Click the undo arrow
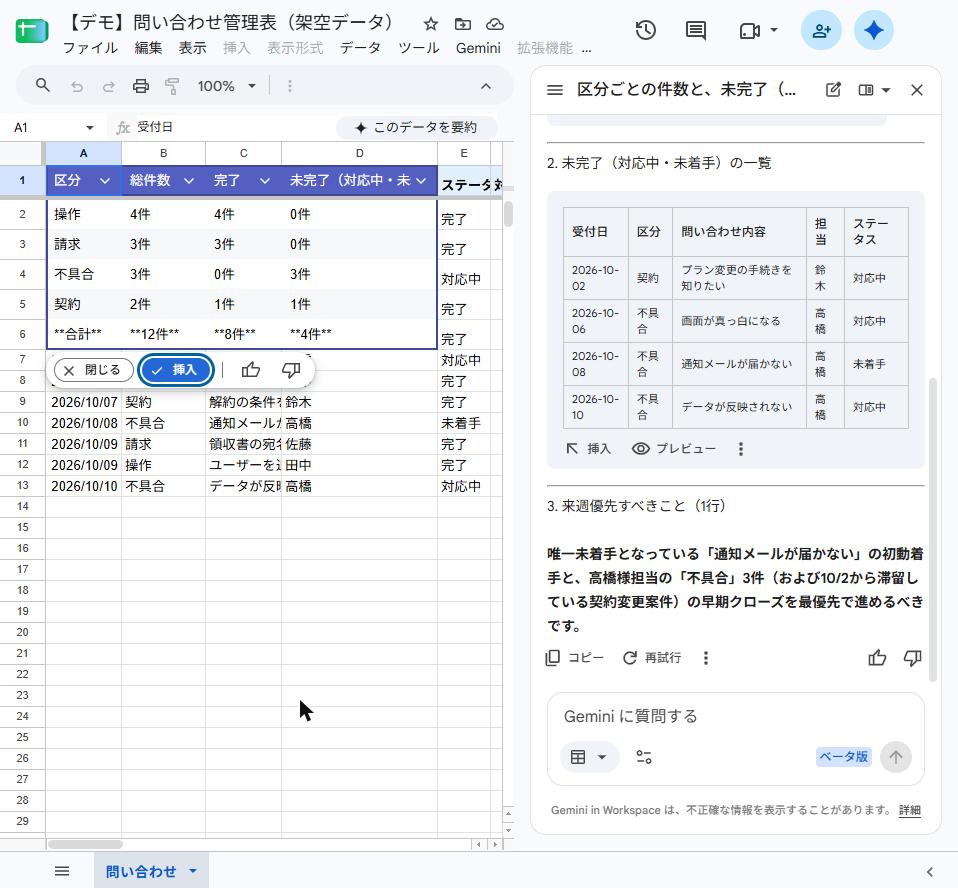This screenshot has width=958, height=888. 76,86
